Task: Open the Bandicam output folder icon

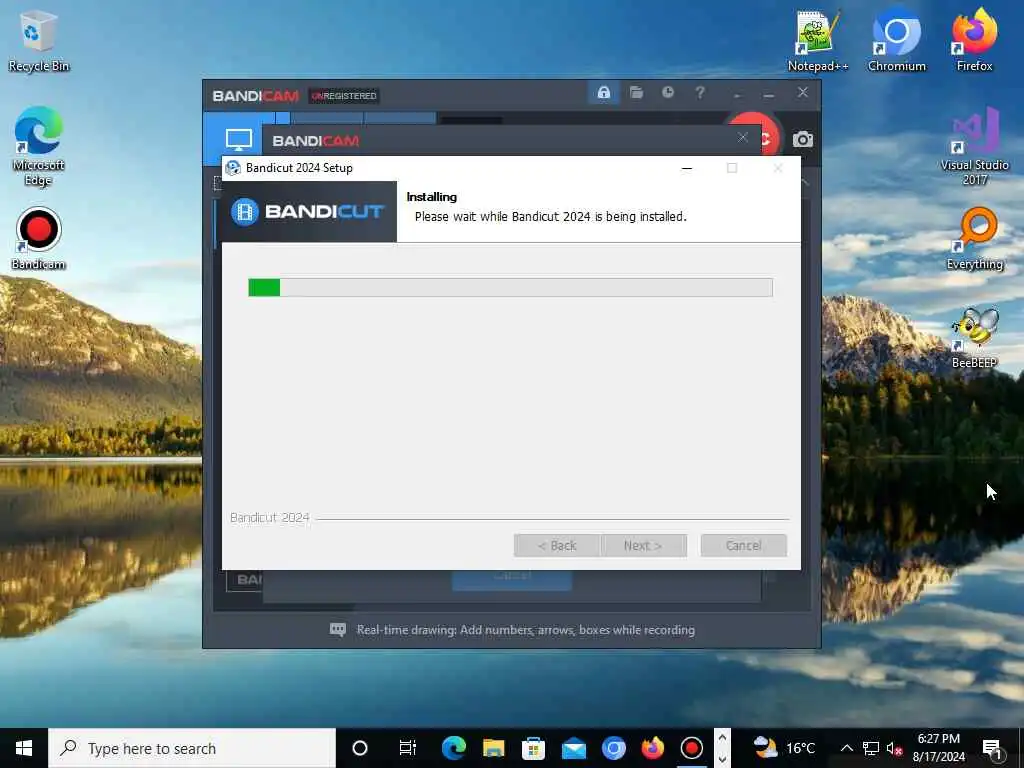Action: click(x=636, y=93)
